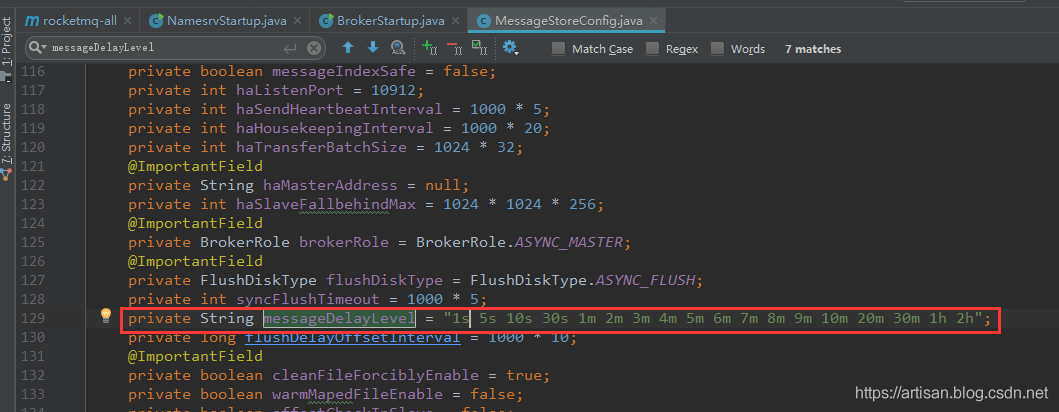Enable the Words checkbox

click(x=718, y=48)
